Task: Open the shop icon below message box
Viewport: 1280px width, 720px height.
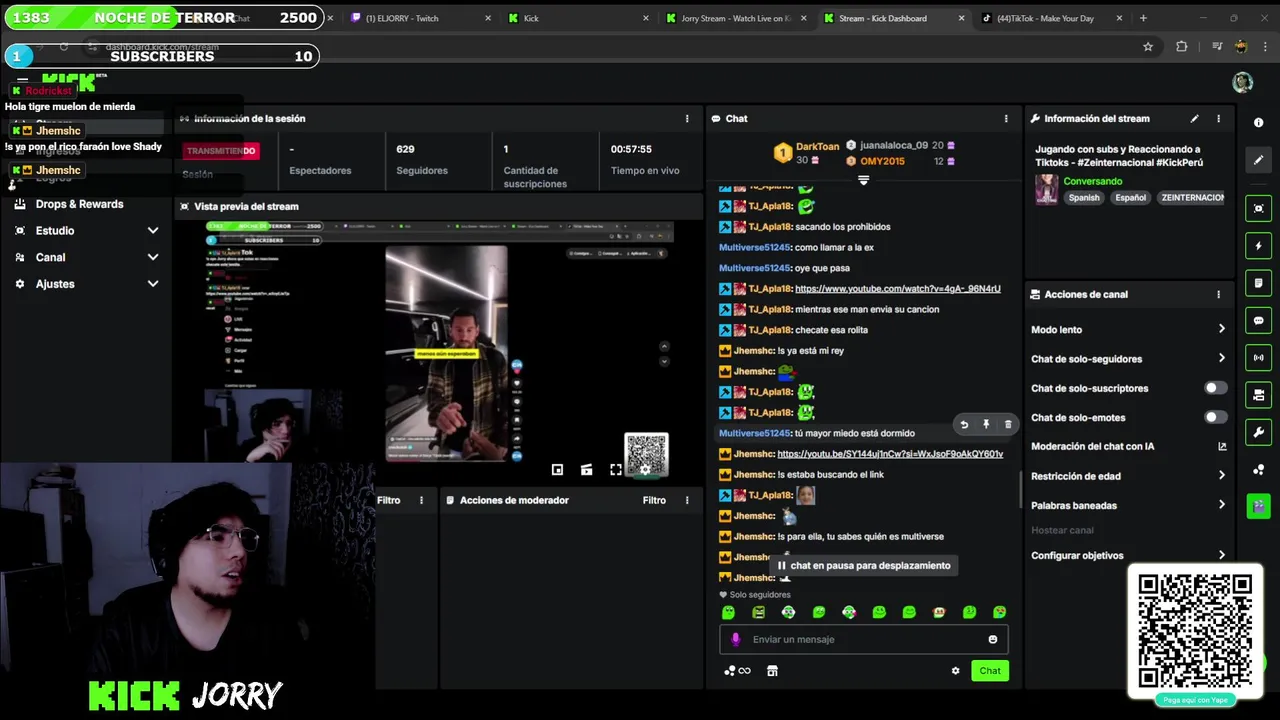Action: [772, 671]
